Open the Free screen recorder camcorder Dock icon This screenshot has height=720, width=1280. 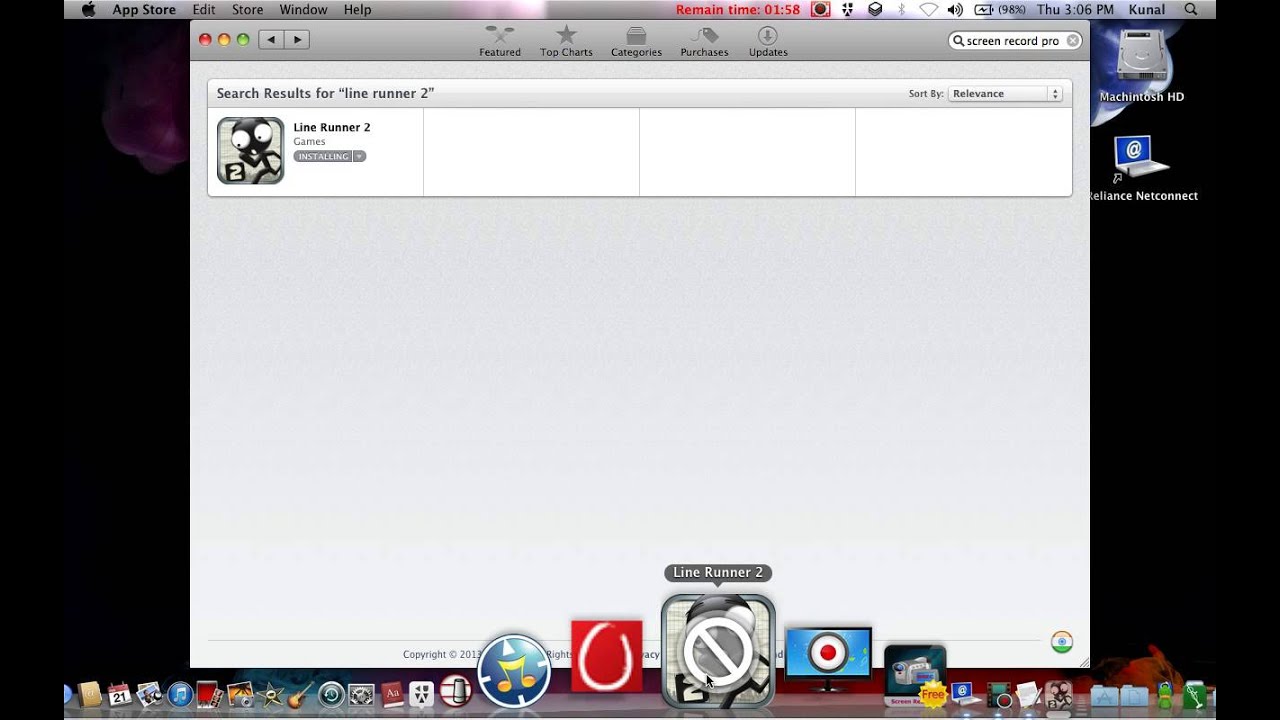(x=915, y=676)
